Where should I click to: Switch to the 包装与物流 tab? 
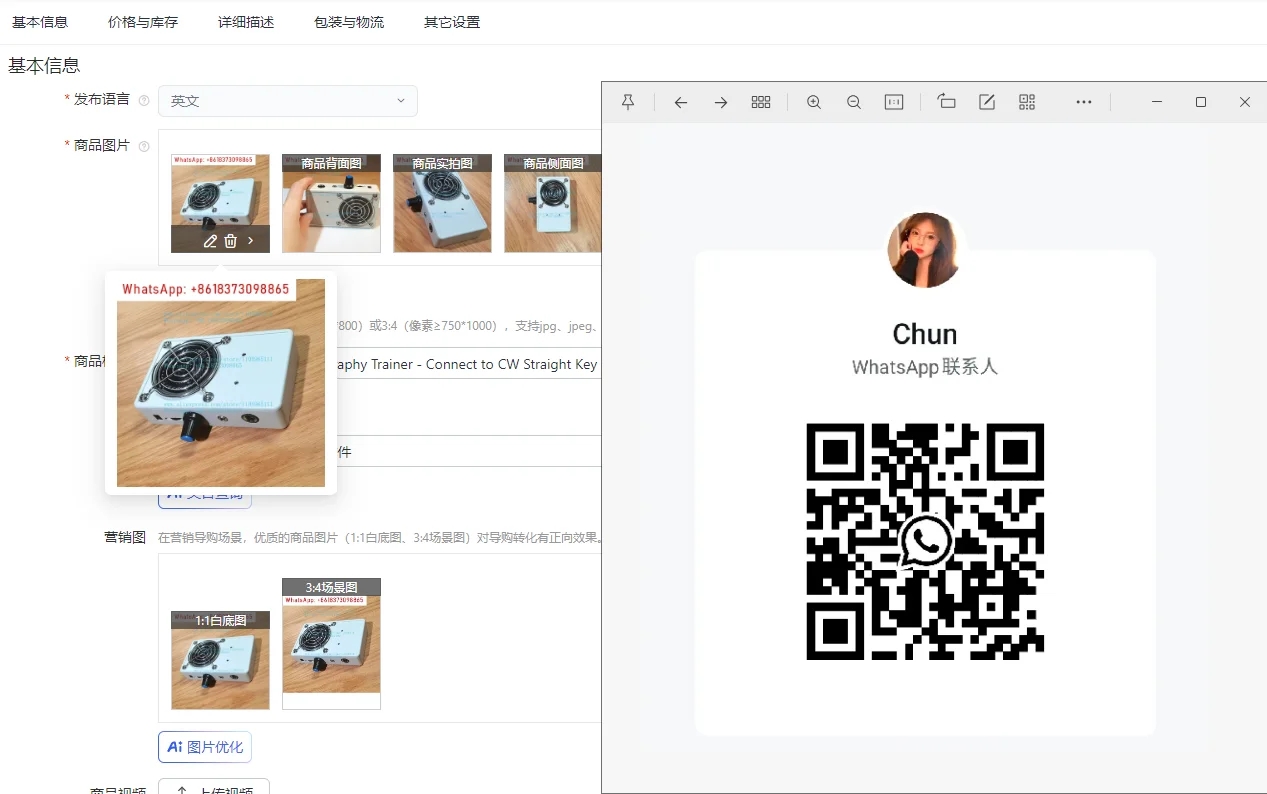(349, 22)
